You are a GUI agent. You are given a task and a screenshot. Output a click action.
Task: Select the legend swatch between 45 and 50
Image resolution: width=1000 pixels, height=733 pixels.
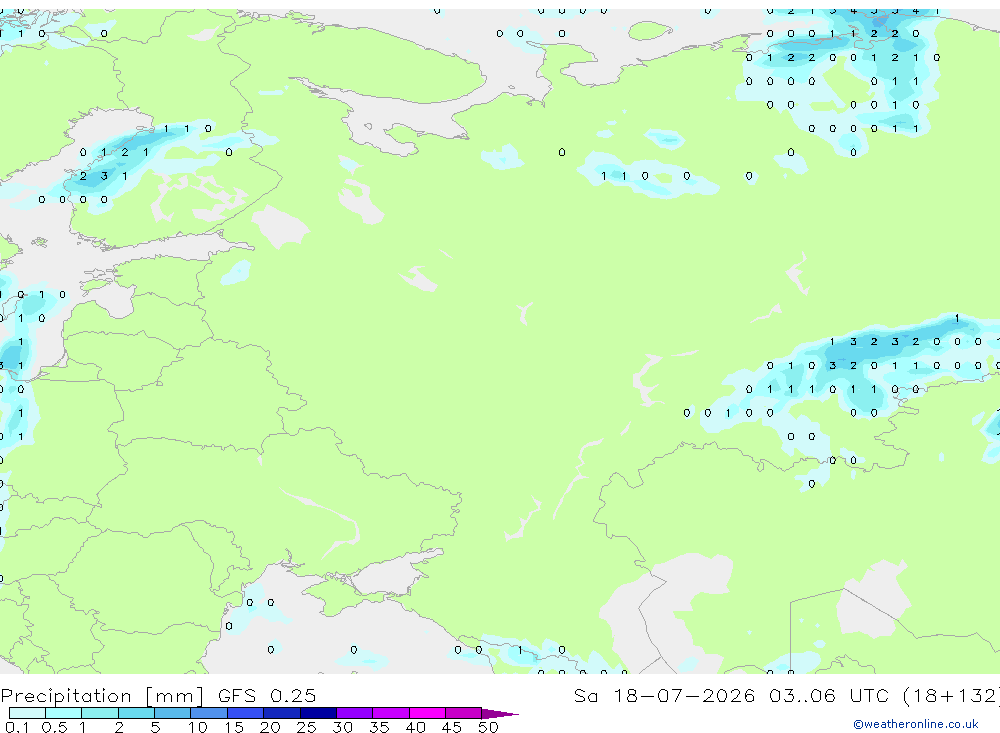(464, 713)
